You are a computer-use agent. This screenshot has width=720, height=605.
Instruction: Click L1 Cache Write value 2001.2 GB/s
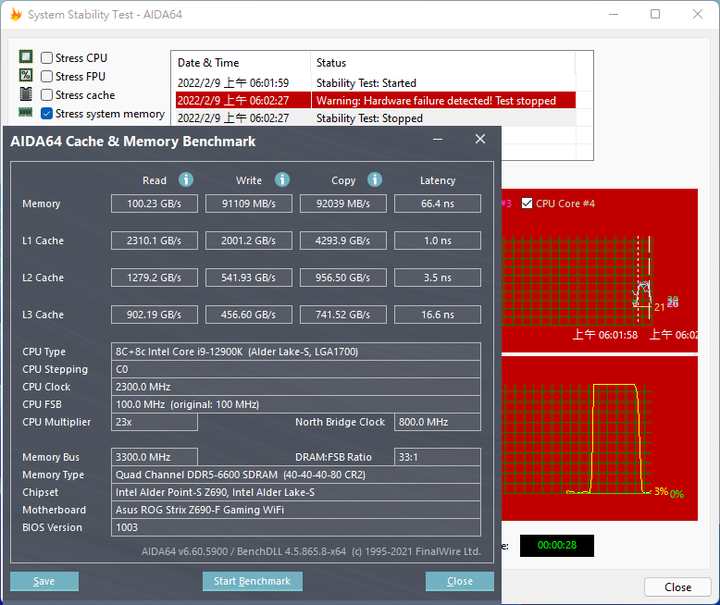pyautogui.click(x=248, y=241)
